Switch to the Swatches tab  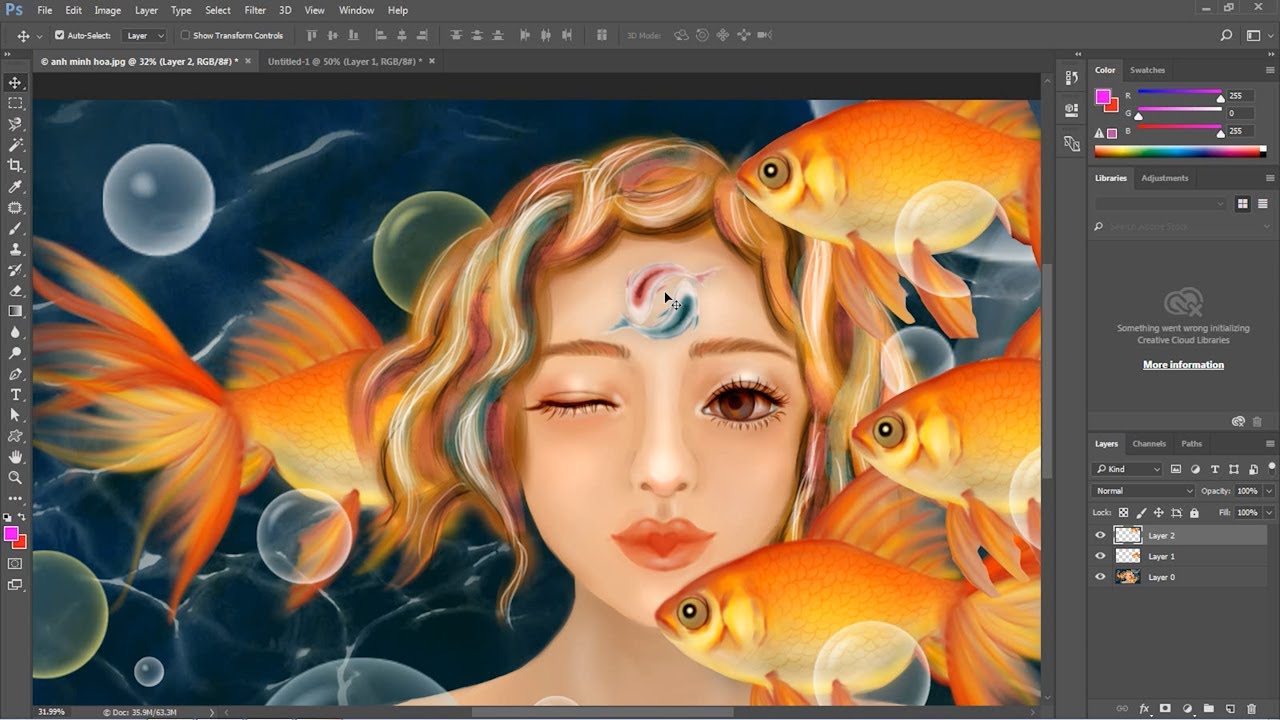(1147, 70)
